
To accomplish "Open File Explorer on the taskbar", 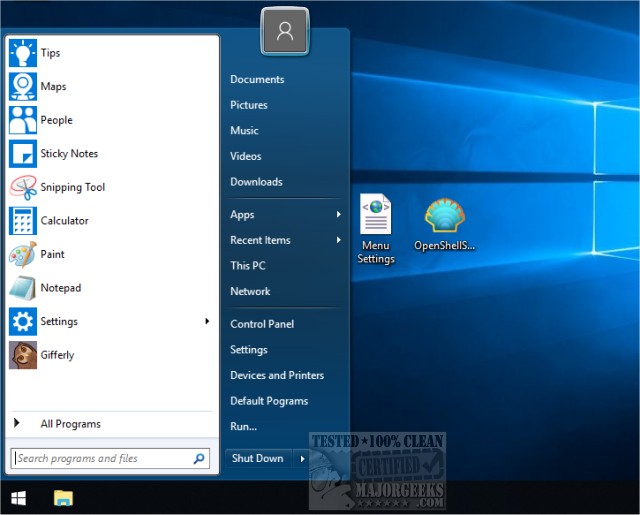I will pos(63,497).
